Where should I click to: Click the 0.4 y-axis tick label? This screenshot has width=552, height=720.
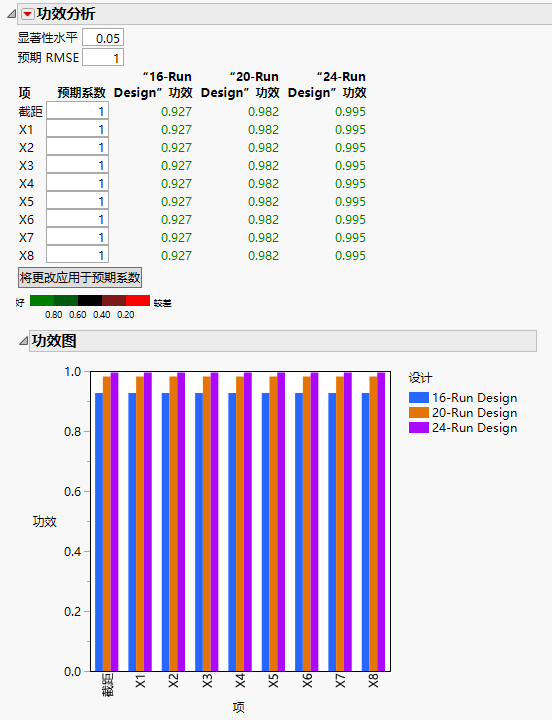click(73, 551)
